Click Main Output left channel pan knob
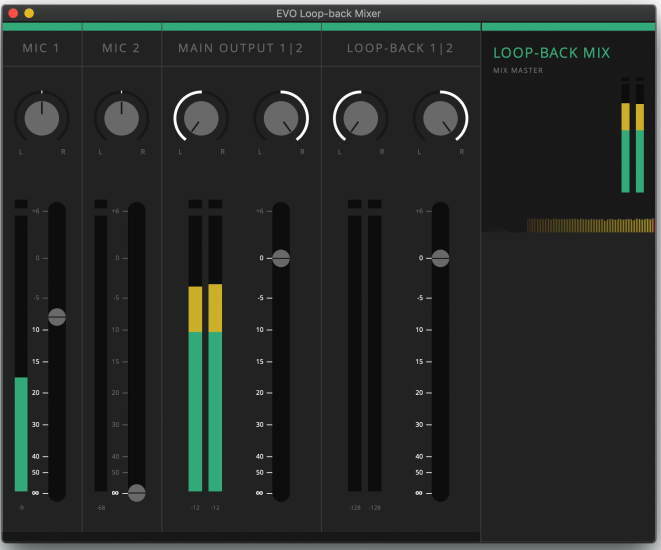 click(x=201, y=119)
